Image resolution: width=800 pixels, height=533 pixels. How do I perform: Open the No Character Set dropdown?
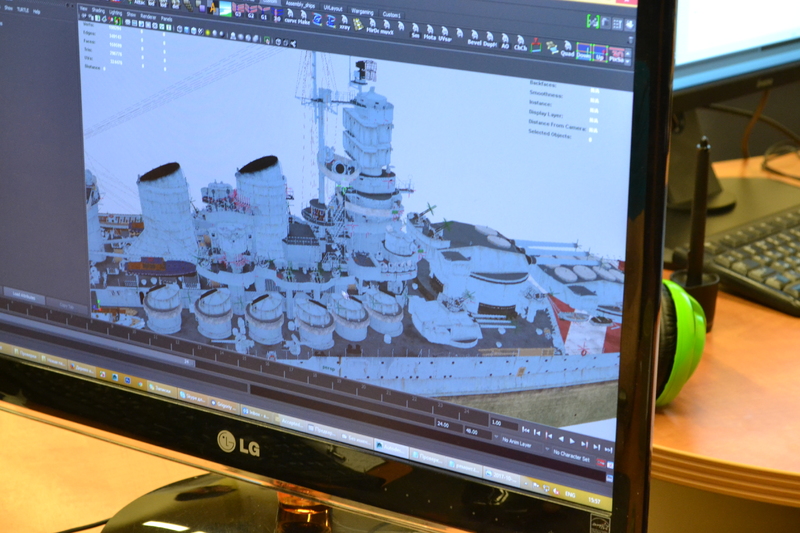tap(572, 453)
